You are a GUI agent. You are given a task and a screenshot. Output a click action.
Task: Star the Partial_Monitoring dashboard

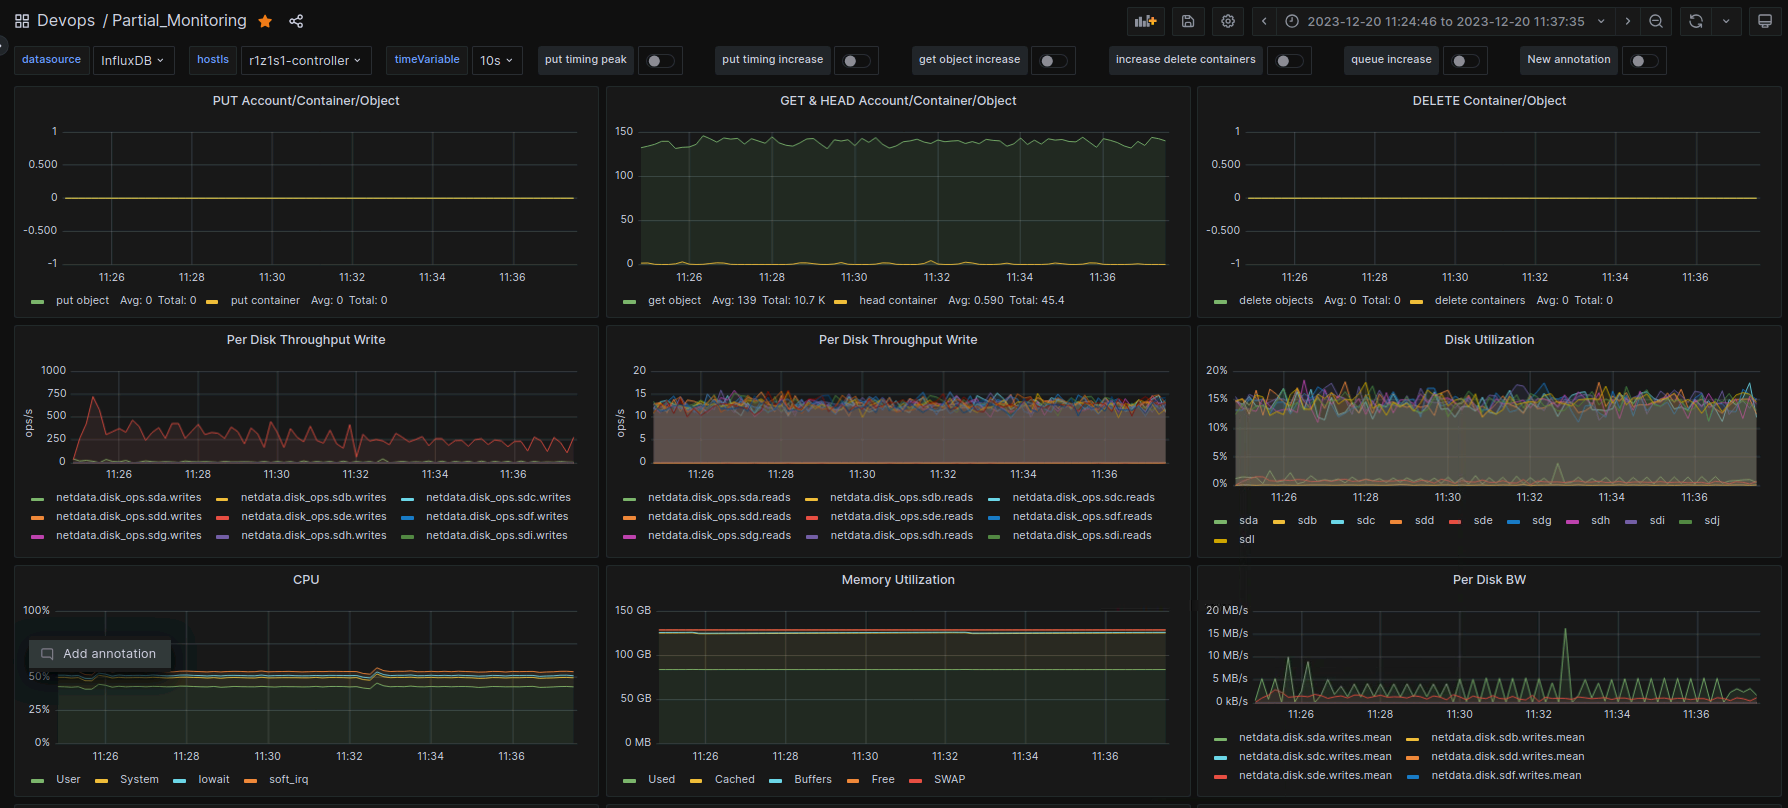pyautogui.click(x=265, y=21)
